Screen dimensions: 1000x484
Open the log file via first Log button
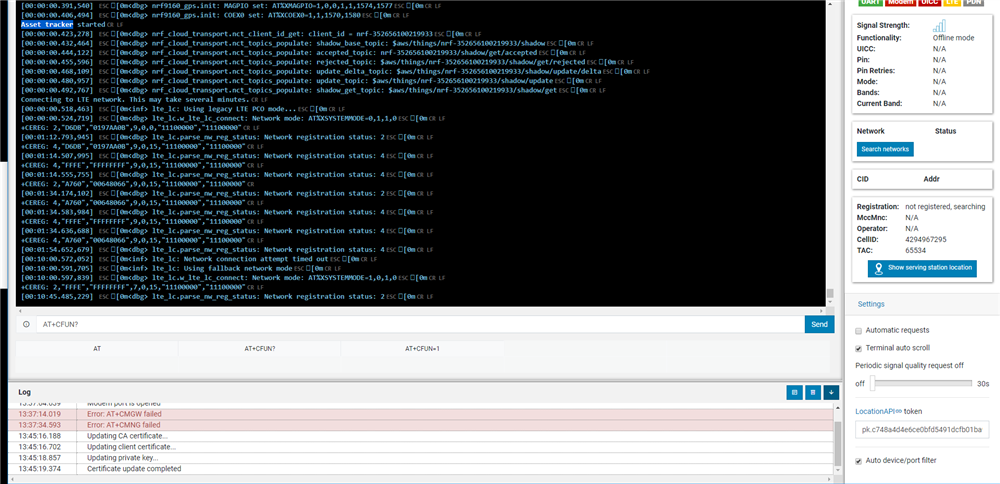pyautogui.click(x=794, y=393)
